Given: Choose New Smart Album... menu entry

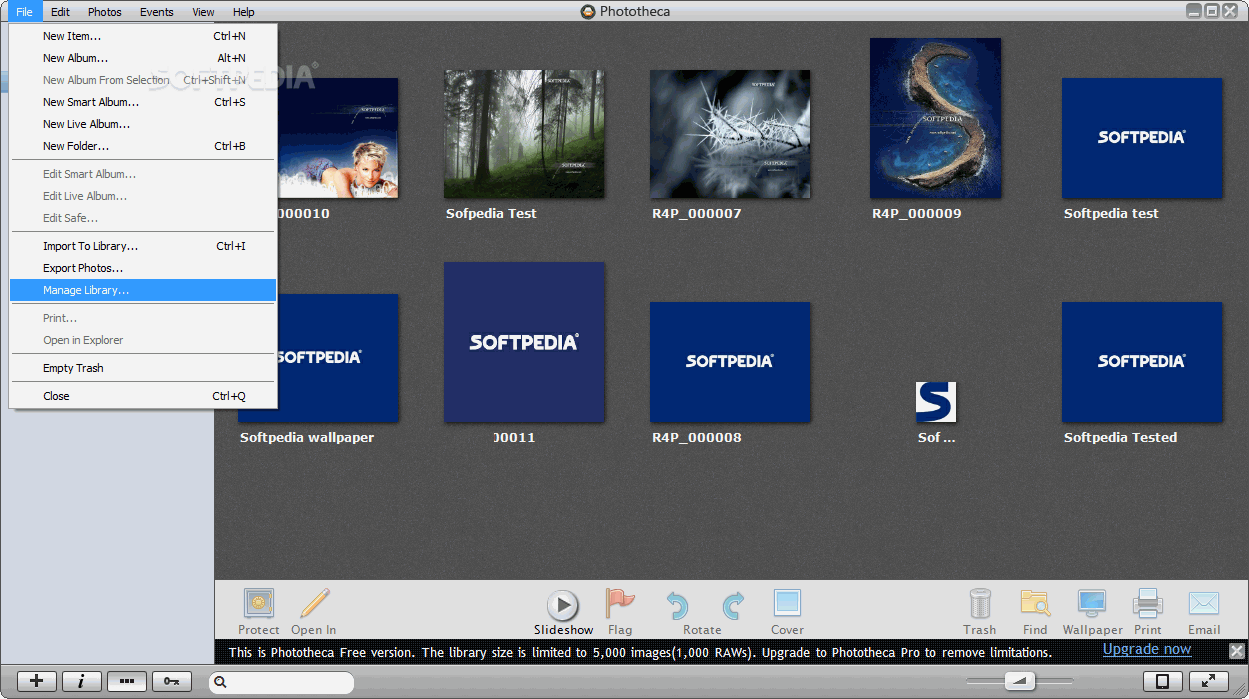Looking at the screenshot, I should point(143,102).
